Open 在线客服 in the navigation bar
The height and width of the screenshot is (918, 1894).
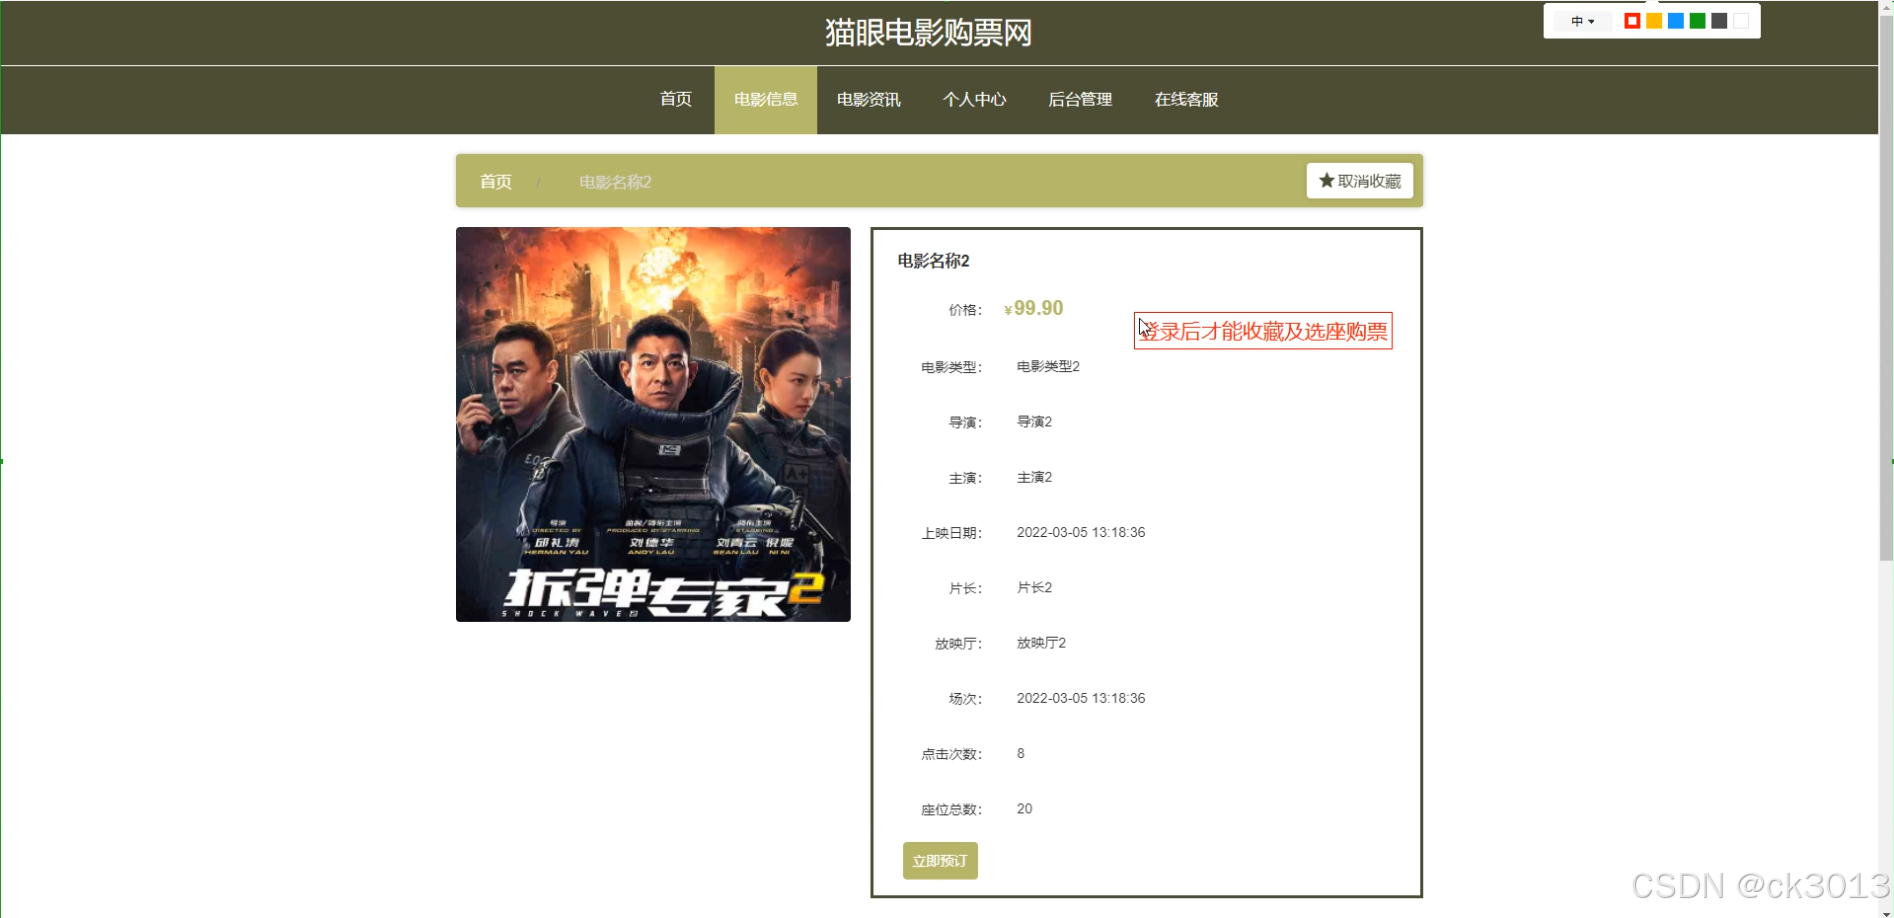(1186, 99)
